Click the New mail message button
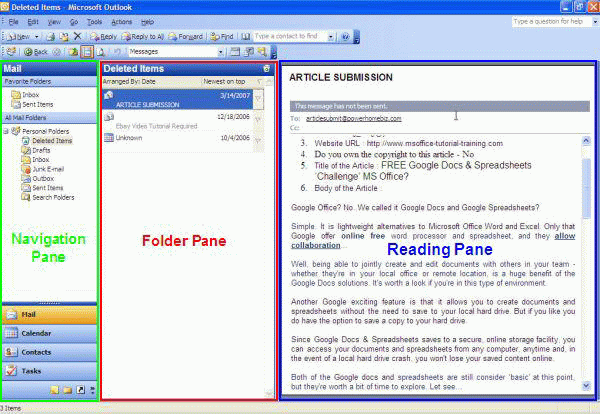This screenshot has width=600, height=414. 18,37
